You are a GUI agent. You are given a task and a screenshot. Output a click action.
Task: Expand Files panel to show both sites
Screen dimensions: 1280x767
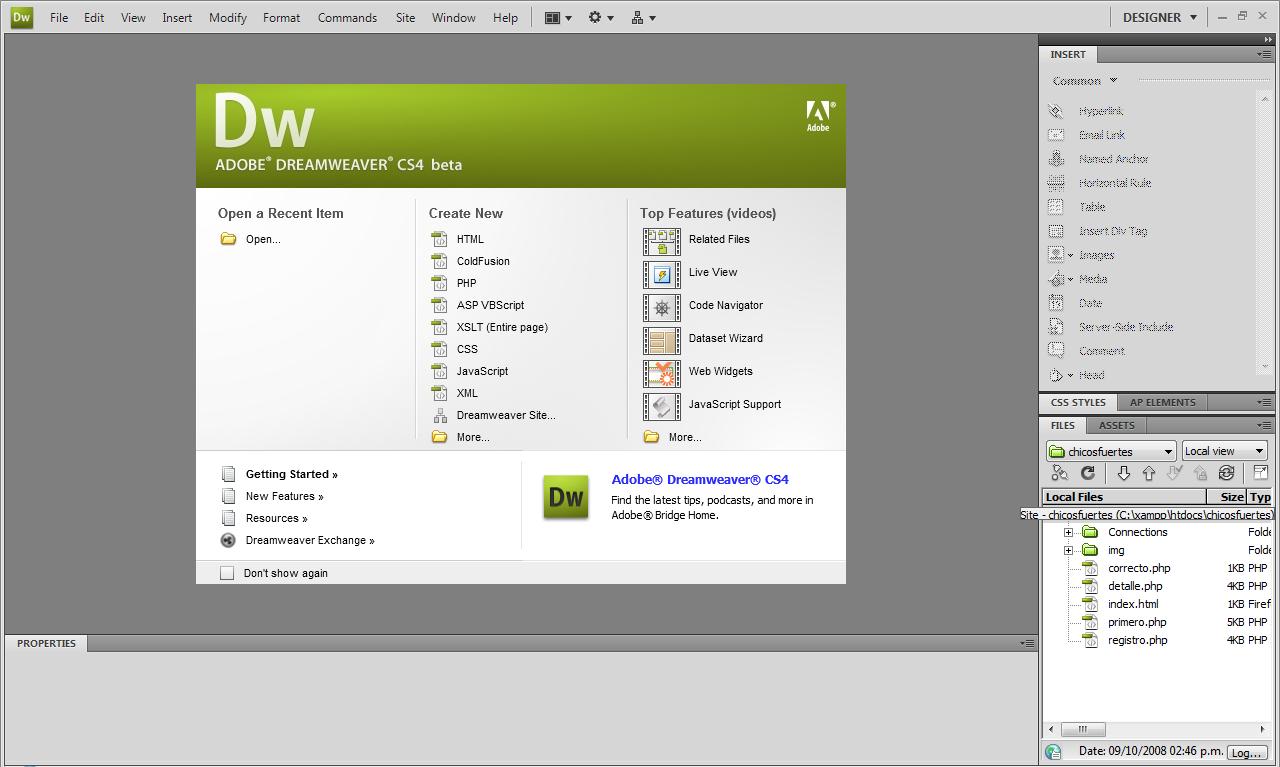[1261, 473]
